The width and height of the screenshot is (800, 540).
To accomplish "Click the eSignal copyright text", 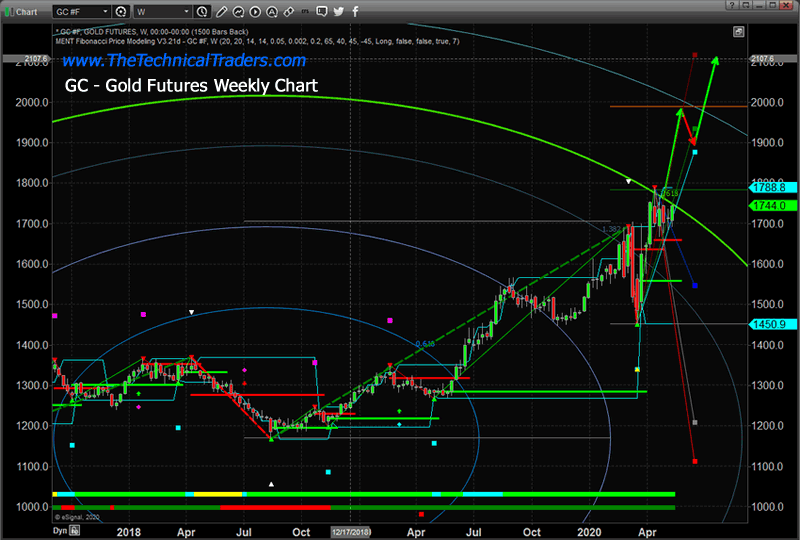I will click(77, 518).
